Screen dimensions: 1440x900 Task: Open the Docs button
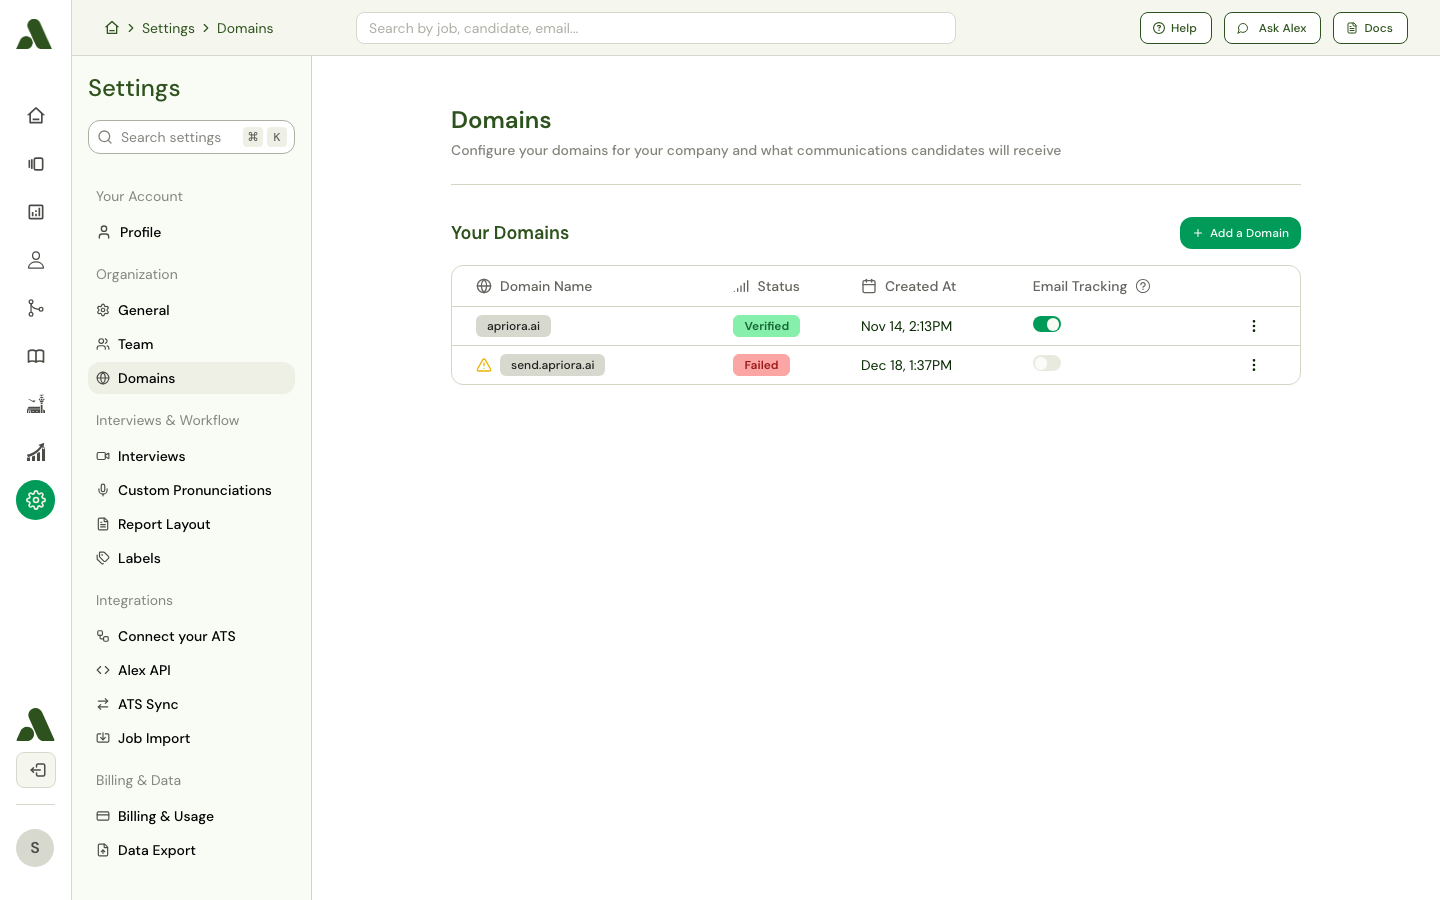pos(1370,28)
